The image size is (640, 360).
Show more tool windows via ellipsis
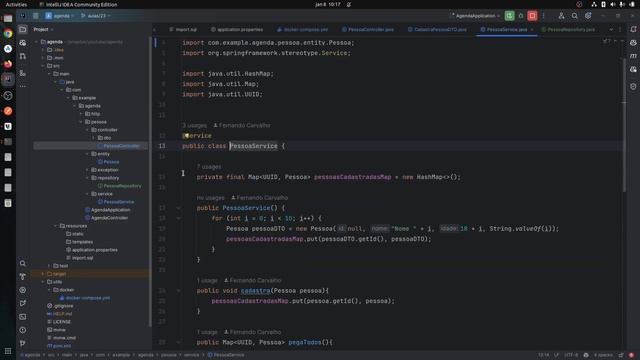click(x=23, y=86)
